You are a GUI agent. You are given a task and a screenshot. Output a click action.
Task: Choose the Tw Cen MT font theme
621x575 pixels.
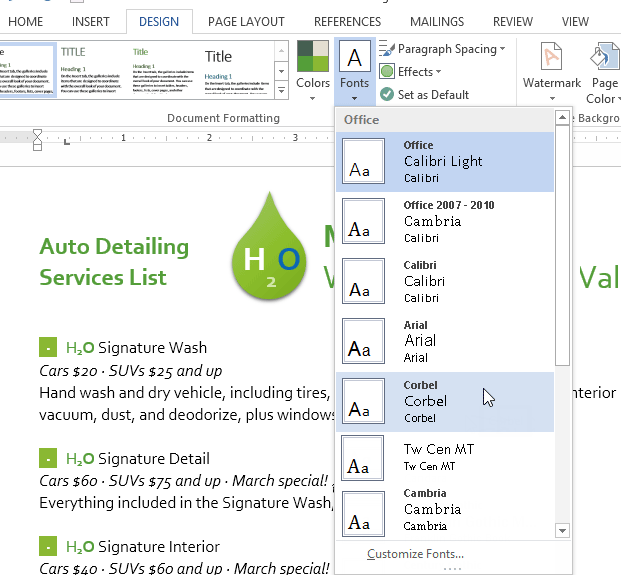tap(445, 458)
